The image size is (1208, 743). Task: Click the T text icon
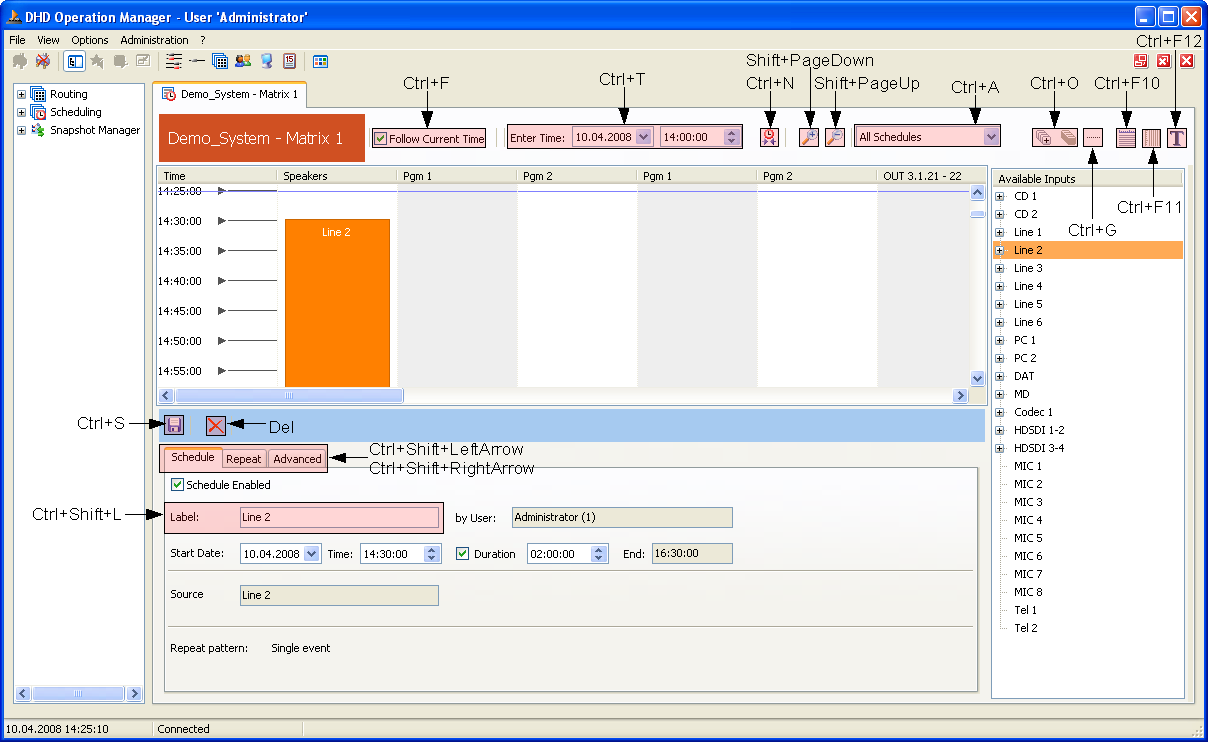click(1177, 138)
